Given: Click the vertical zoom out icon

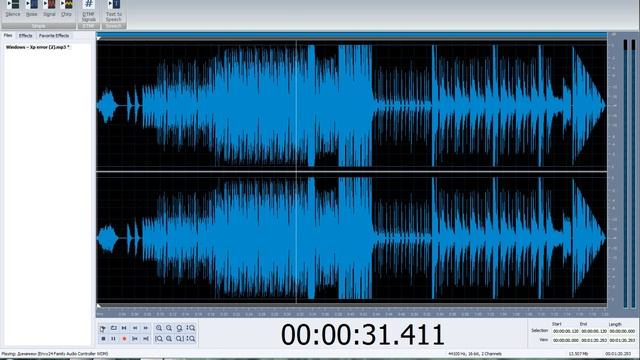Looking at the screenshot, I should [191, 339].
